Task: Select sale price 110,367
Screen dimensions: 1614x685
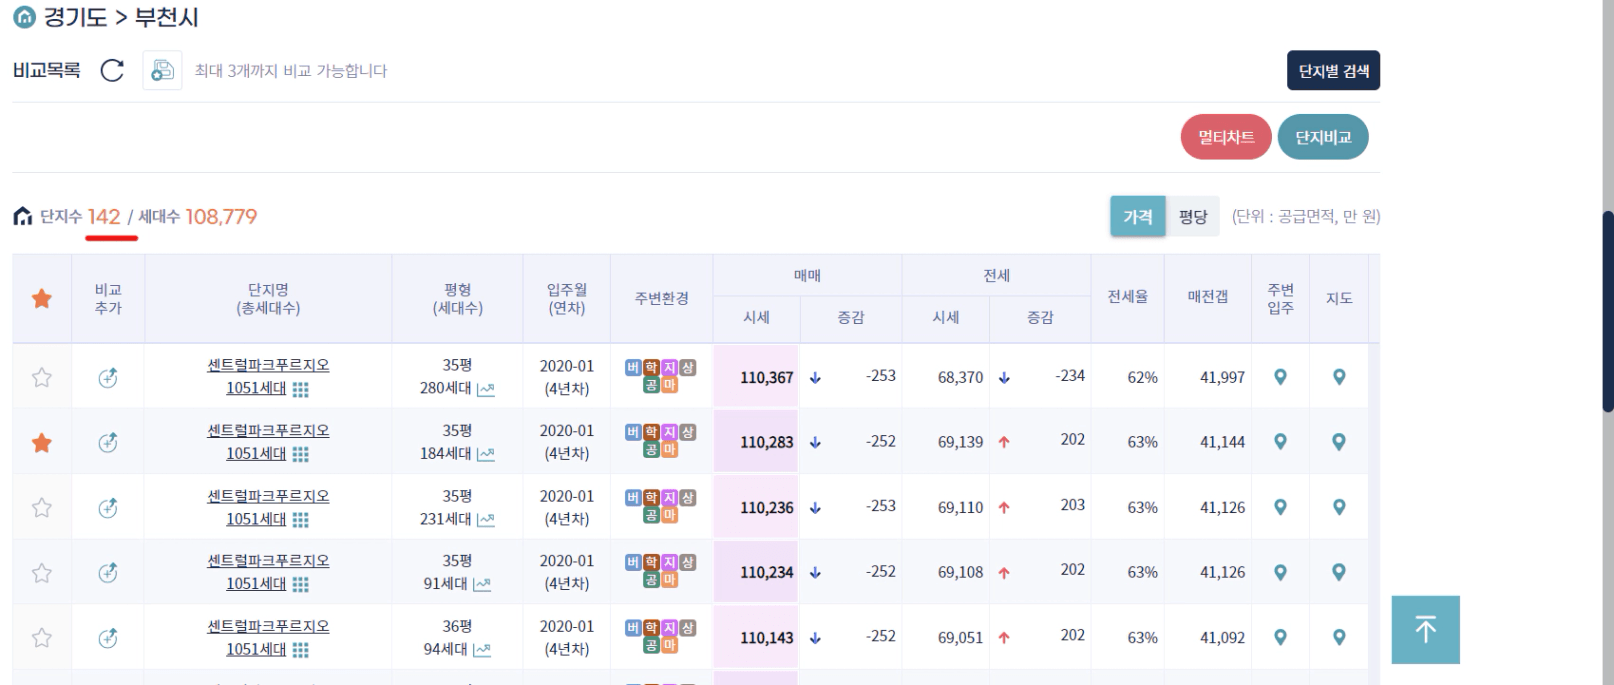Action: tap(766, 377)
